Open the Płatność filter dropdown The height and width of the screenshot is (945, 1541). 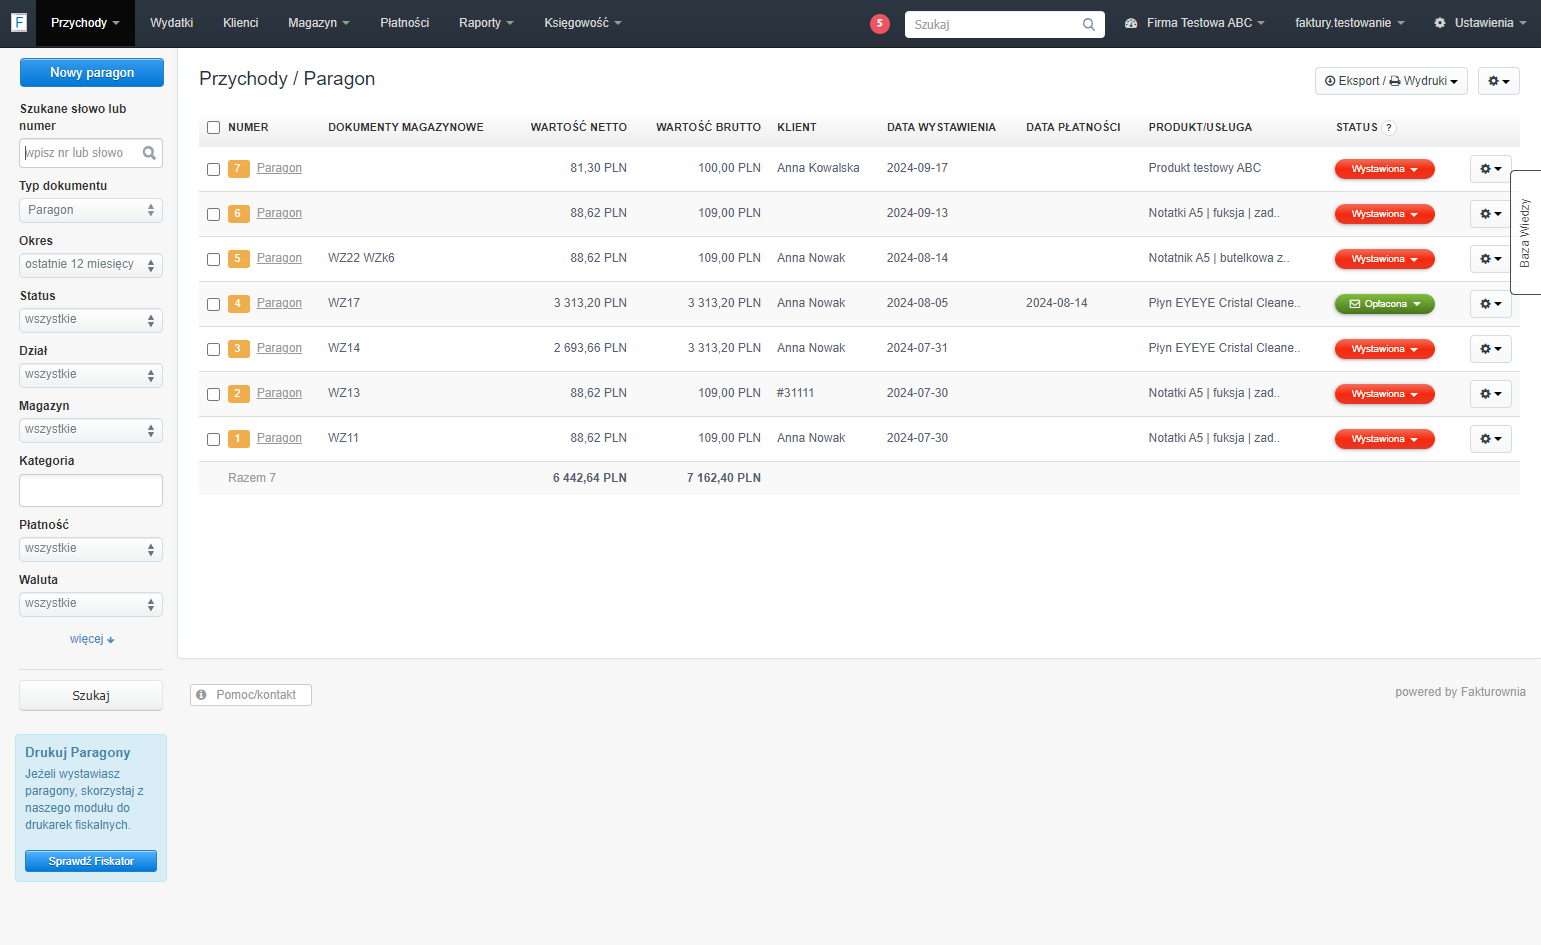pyautogui.click(x=91, y=549)
